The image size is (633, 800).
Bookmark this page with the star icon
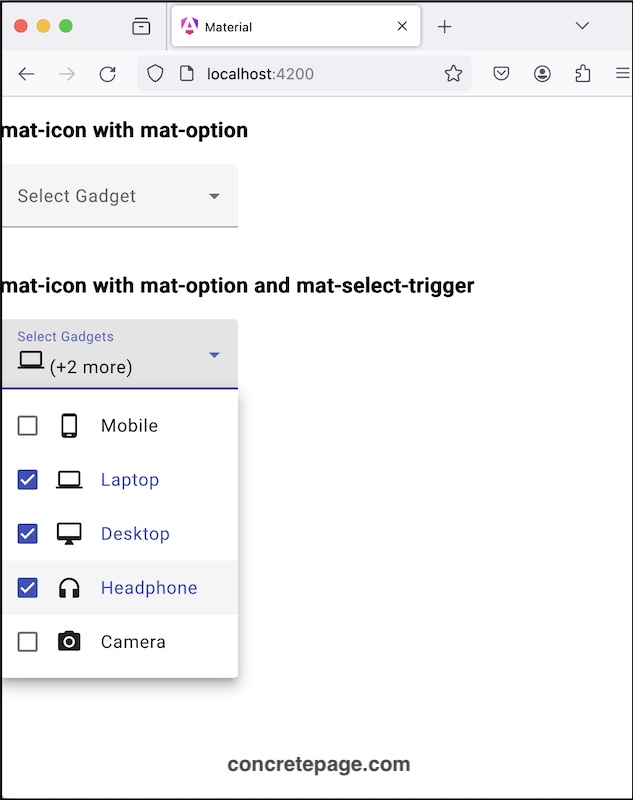[x=453, y=73]
